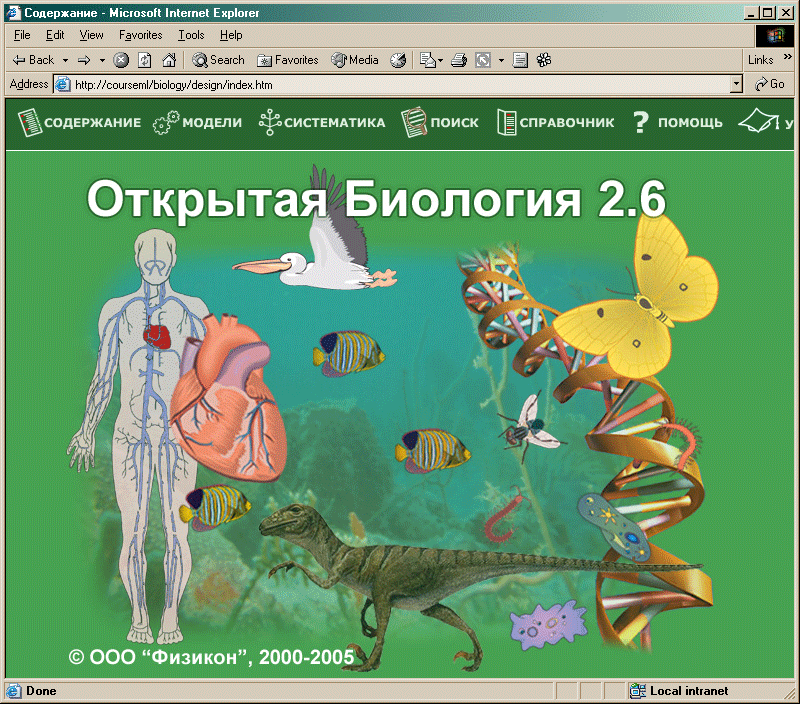
Task: Open Поиск (search) page
Action: point(440,122)
